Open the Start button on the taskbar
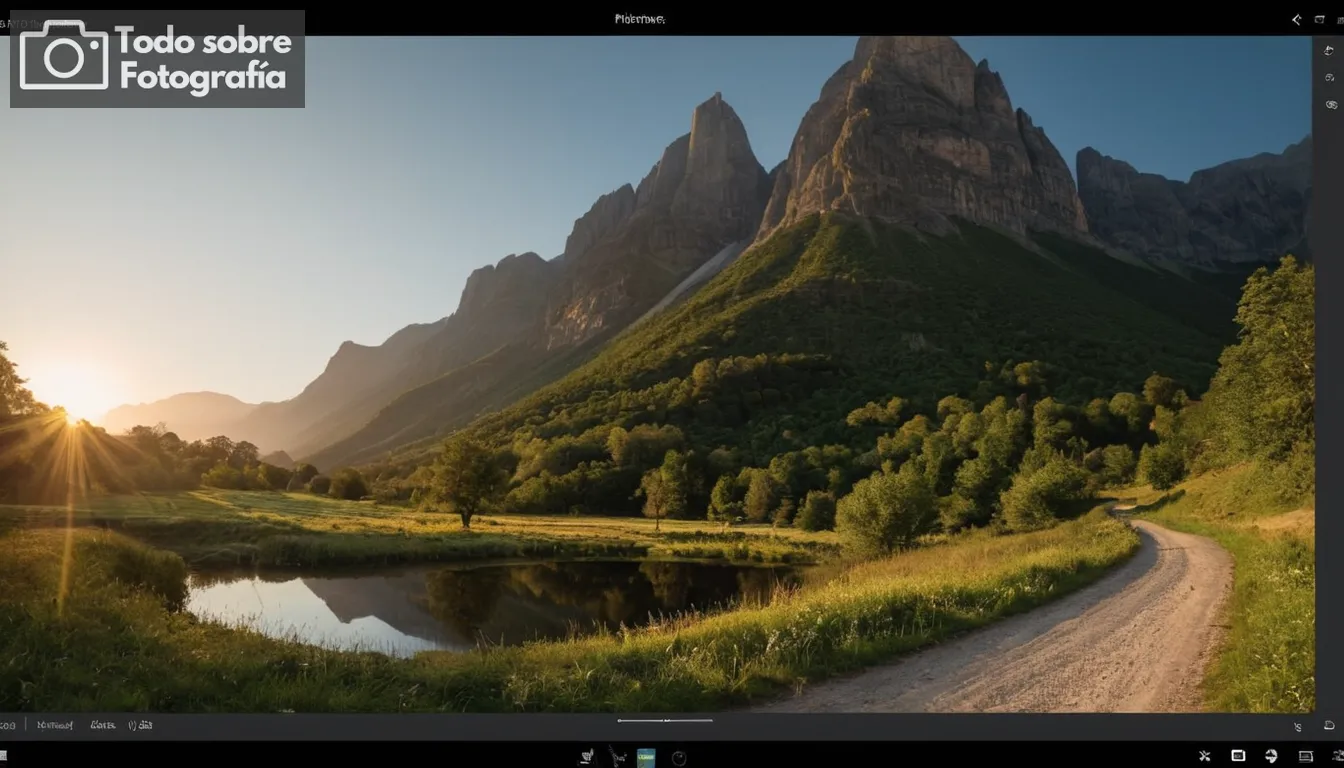 (3, 756)
